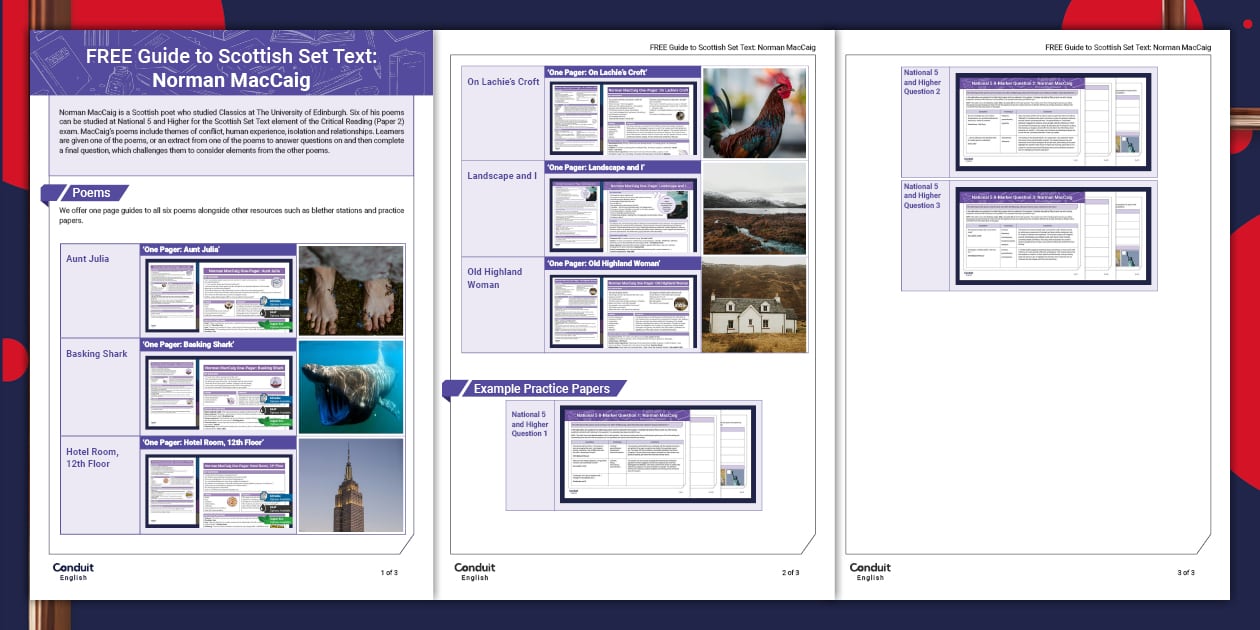Screen dimensions: 1260x630
Task: Select the 'Poems' section heading
Action: 90,193
